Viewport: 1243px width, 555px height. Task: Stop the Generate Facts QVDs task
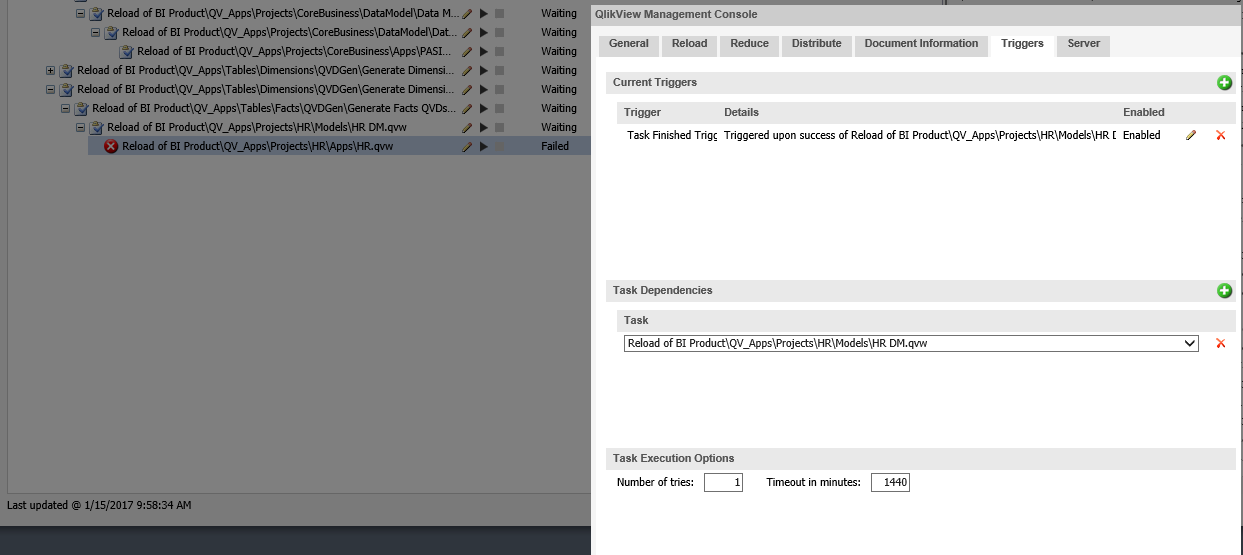500,108
